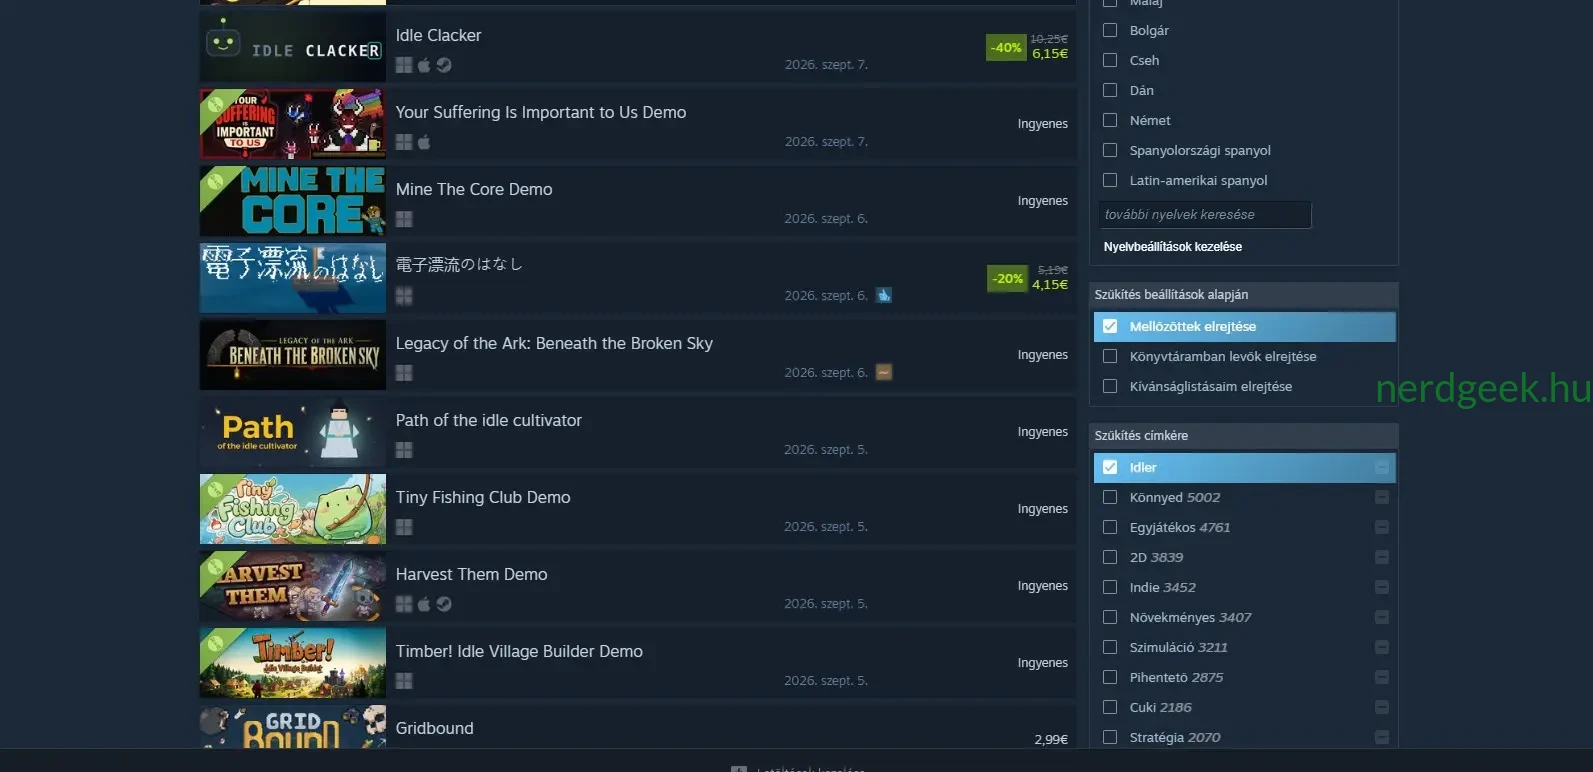Click the Harvest Them capsule image
This screenshot has width=1593, height=772.
tap(293, 586)
